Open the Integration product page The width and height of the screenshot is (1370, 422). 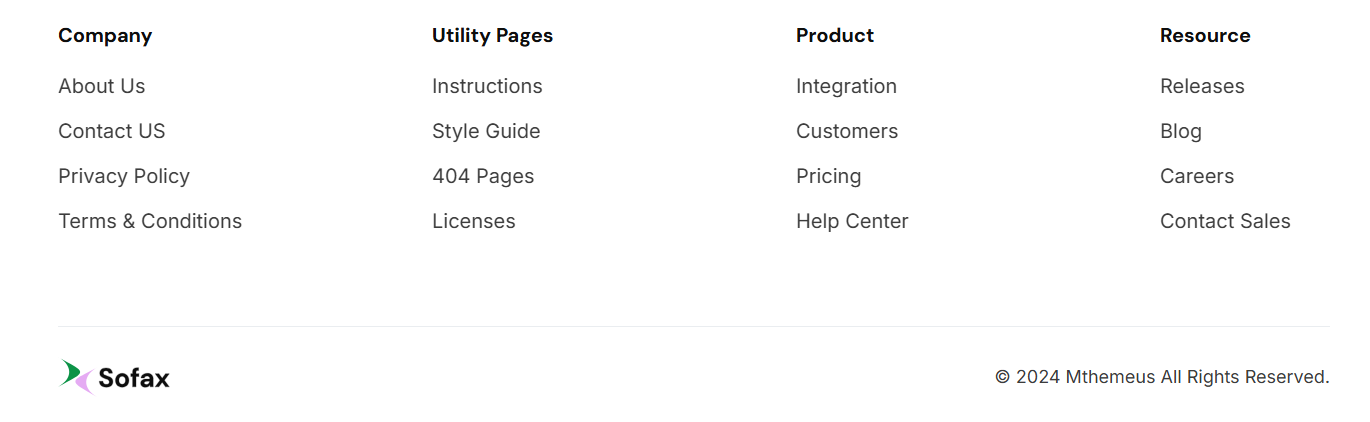click(846, 86)
